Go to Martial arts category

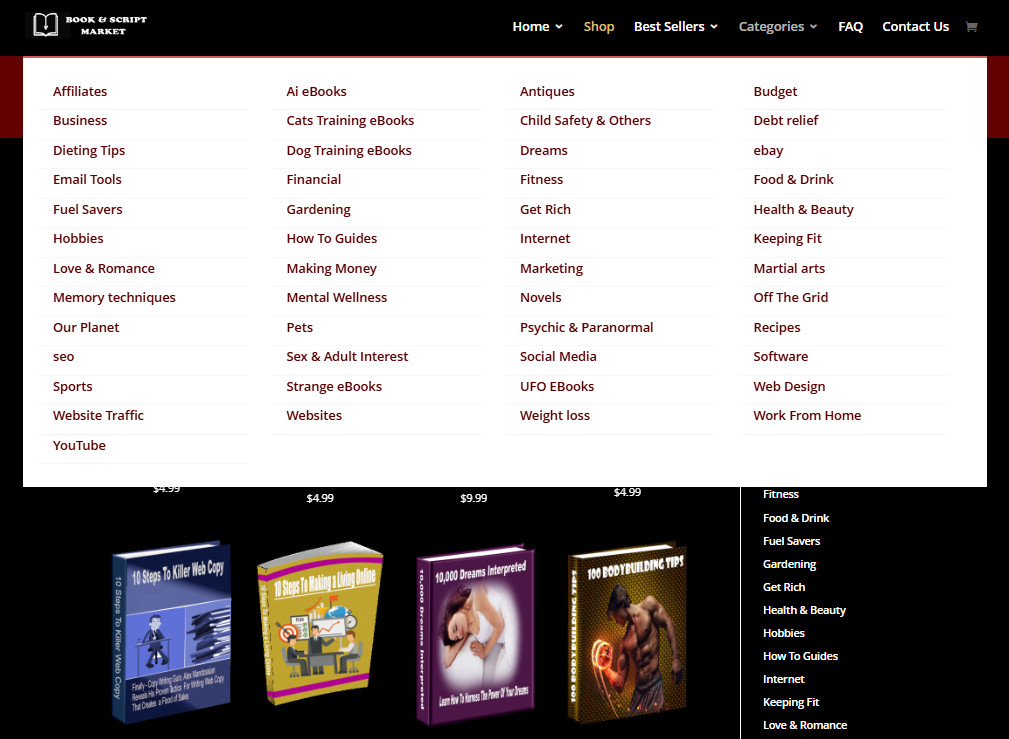(x=789, y=268)
